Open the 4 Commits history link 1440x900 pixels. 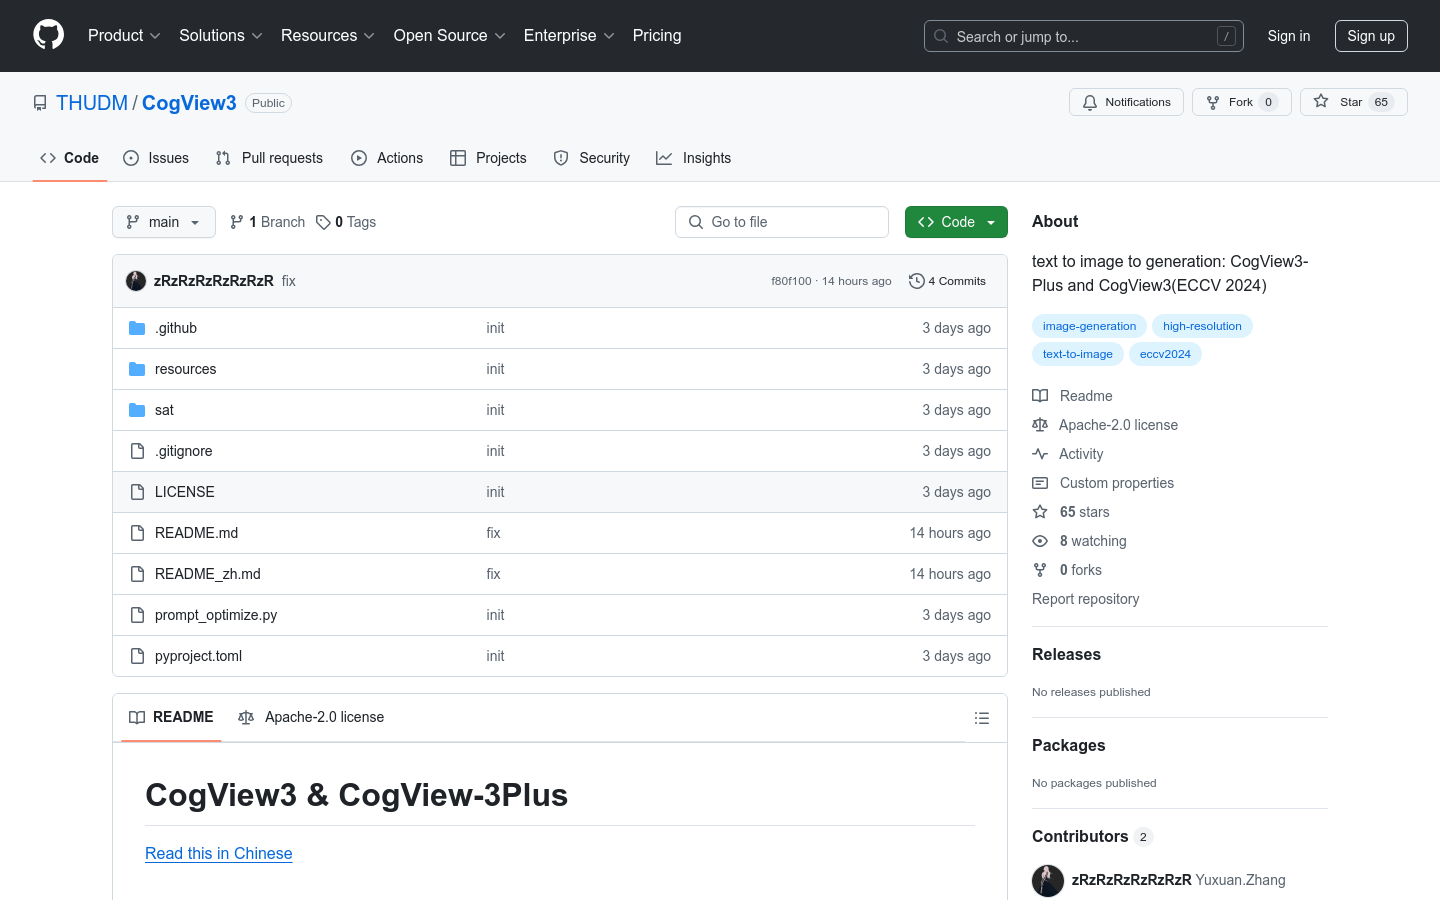[x=947, y=281]
